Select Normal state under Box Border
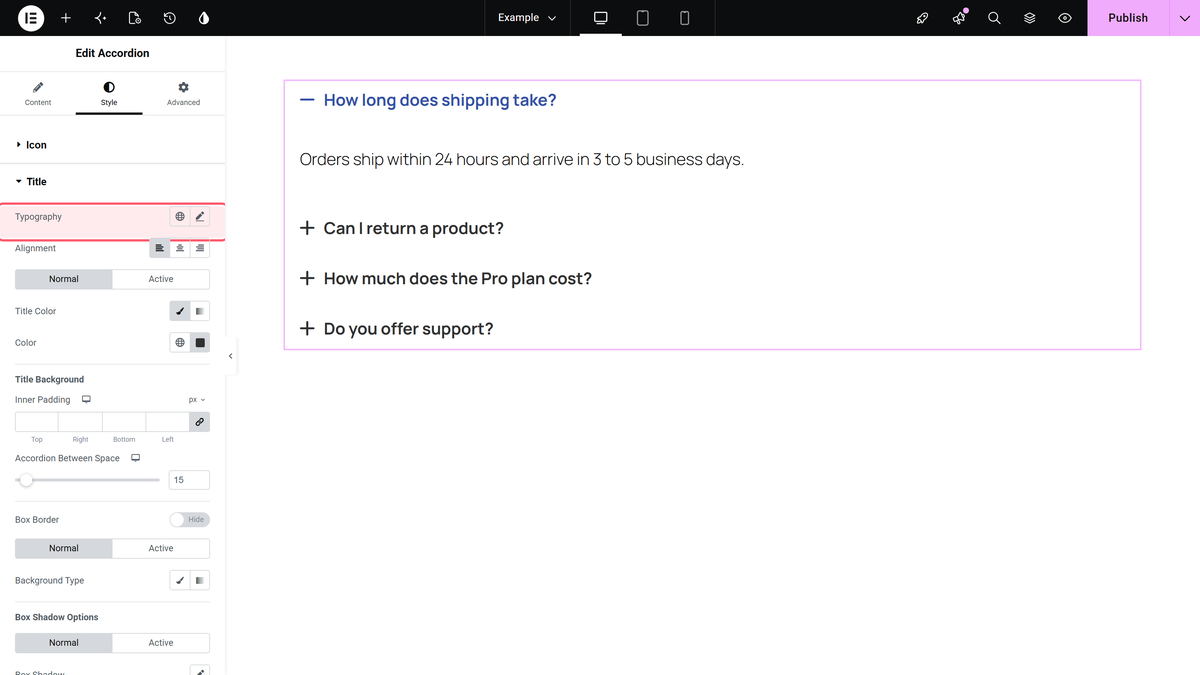This screenshot has height=675, width=1200. pyautogui.click(x=64, y=548)
